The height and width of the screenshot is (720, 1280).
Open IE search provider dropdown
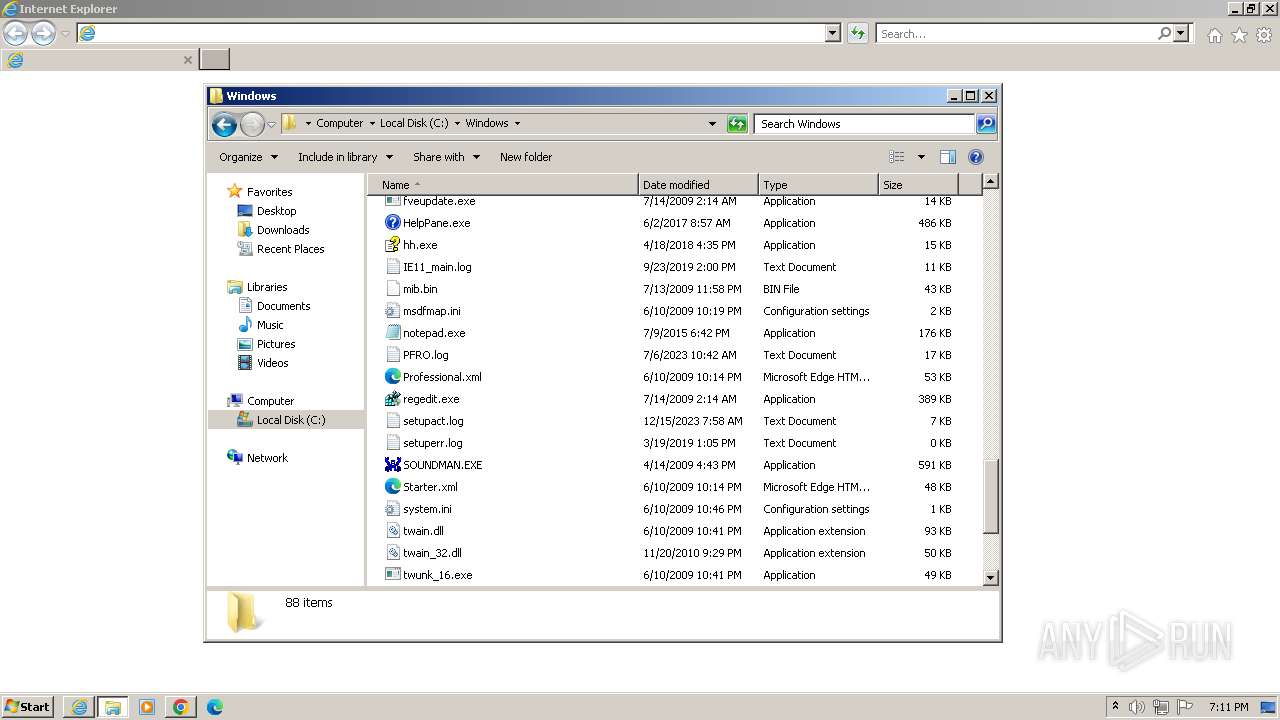point(1181,33)
